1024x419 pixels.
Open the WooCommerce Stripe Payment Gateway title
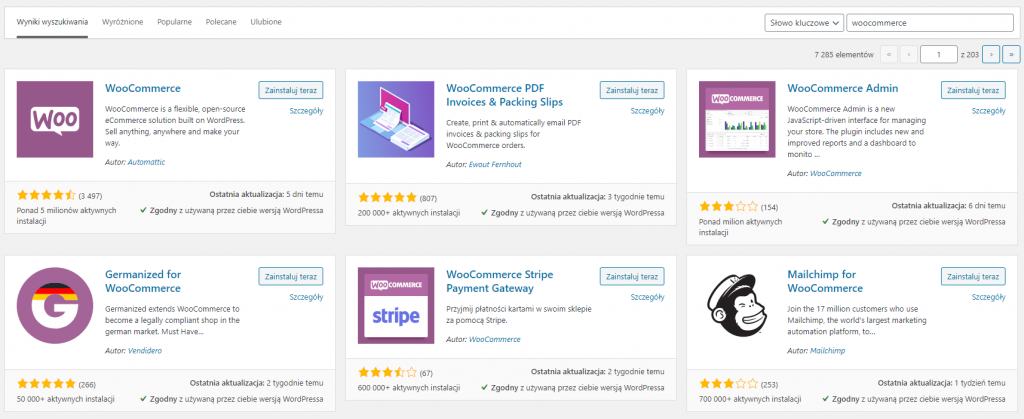click(500, 281)
